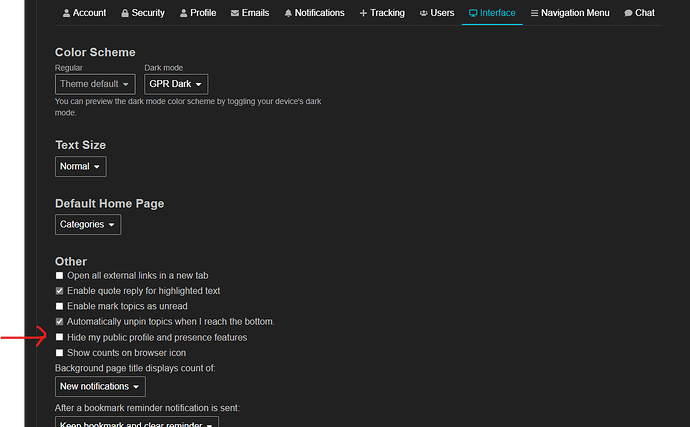This screenshot has height=427, width=690.
Task: Select the Interface tab
Action: tap(492, 13)
